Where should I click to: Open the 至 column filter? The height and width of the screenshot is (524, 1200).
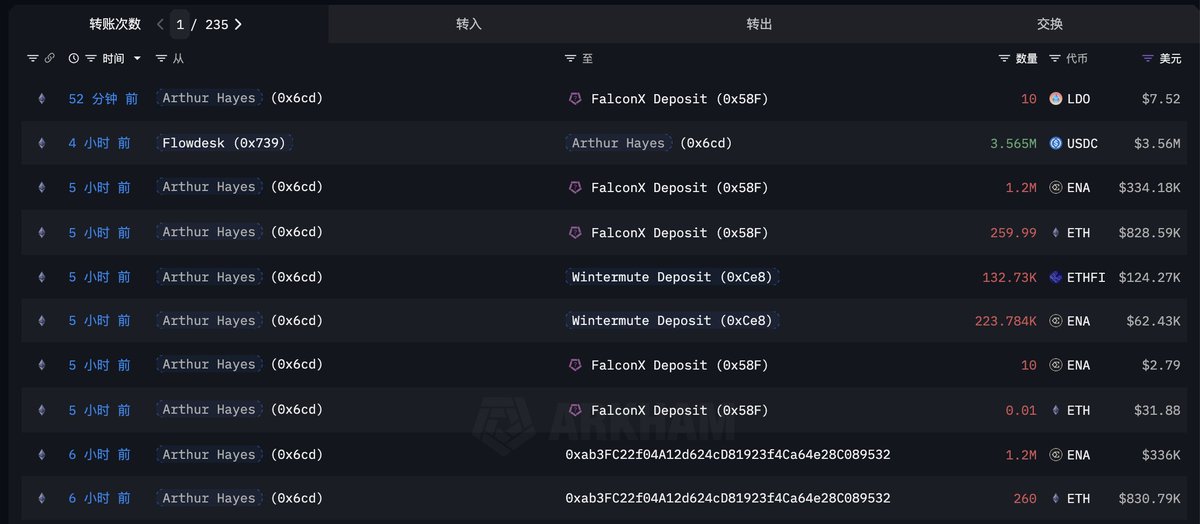[571, 59]
